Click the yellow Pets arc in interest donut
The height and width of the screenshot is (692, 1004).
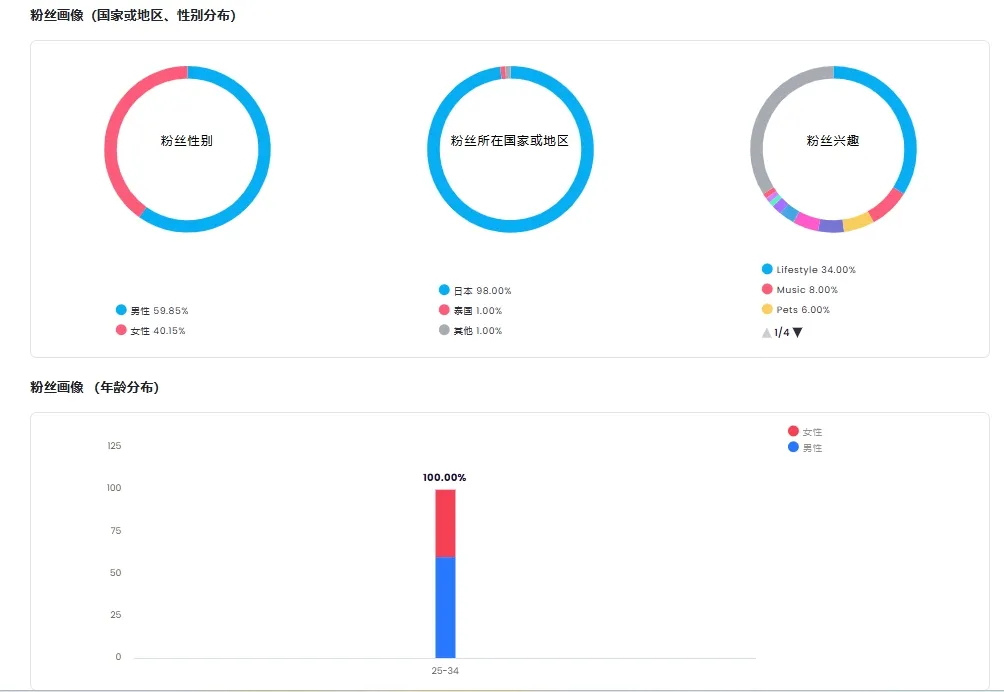pos(857,222)
